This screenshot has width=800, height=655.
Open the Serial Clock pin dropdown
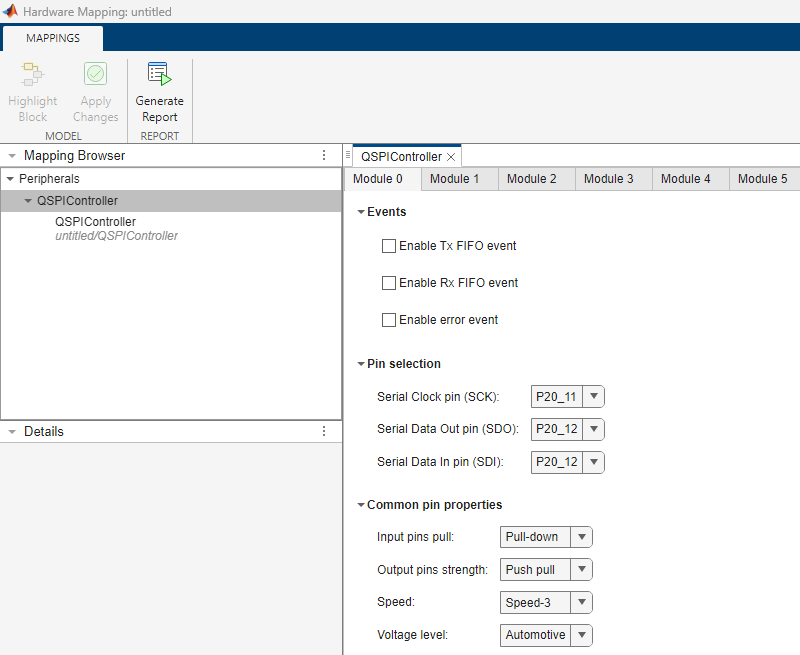coord(593,396)
